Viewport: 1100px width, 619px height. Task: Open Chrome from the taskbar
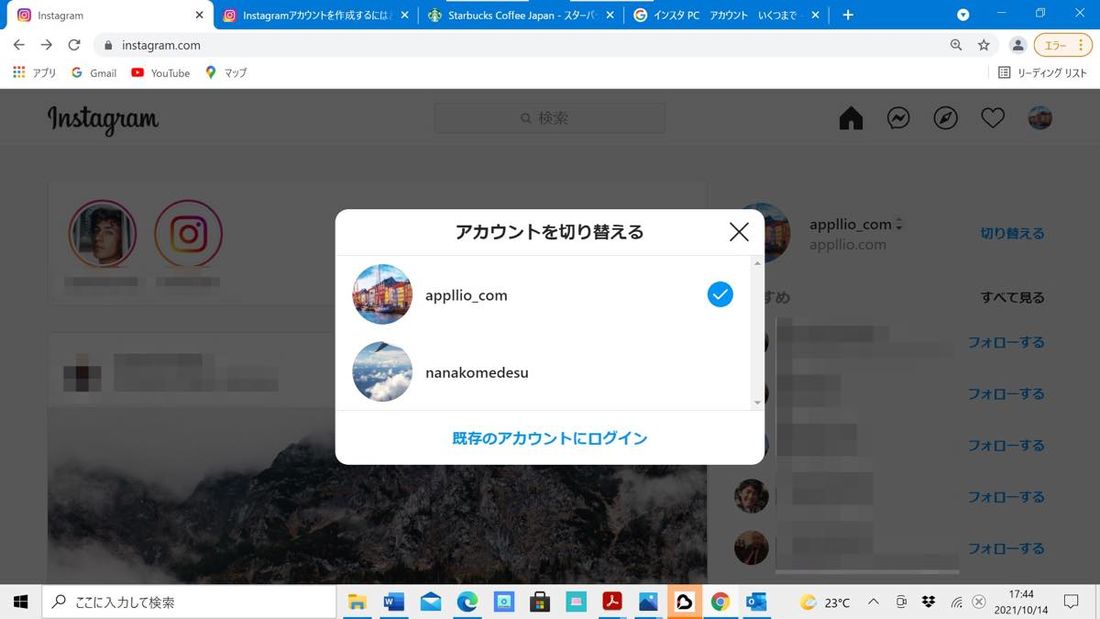point(720,601)
